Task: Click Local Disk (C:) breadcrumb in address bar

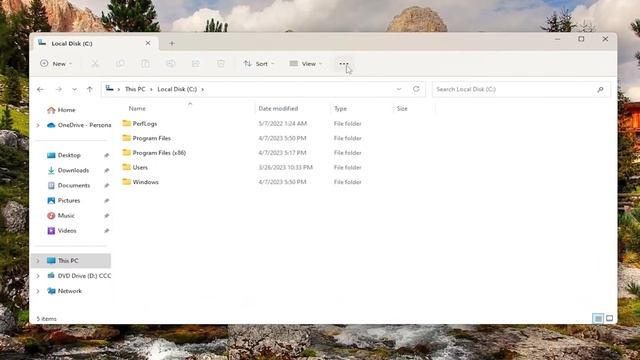Action: click(x=177, y=89)
